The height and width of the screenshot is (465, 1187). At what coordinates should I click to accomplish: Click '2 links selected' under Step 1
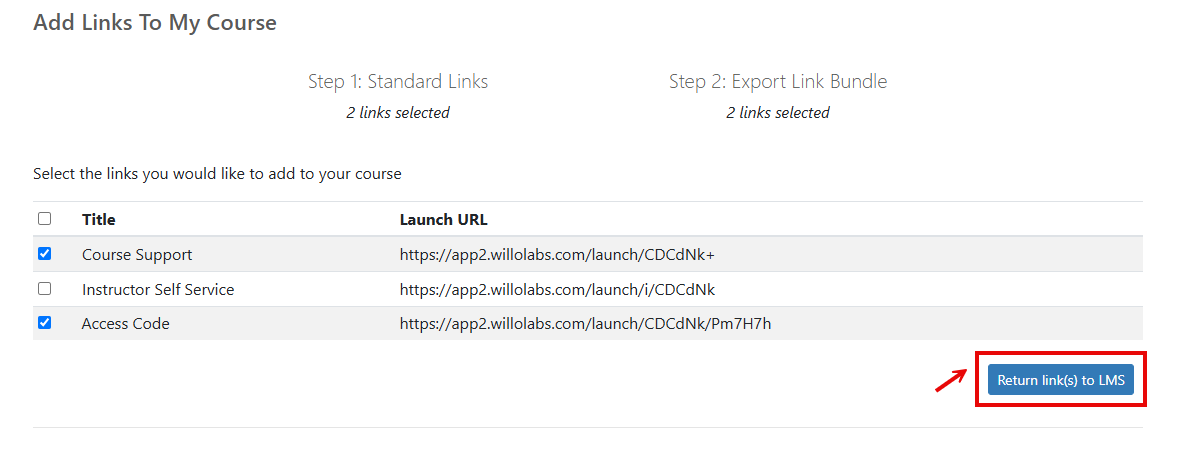[398, 113]
